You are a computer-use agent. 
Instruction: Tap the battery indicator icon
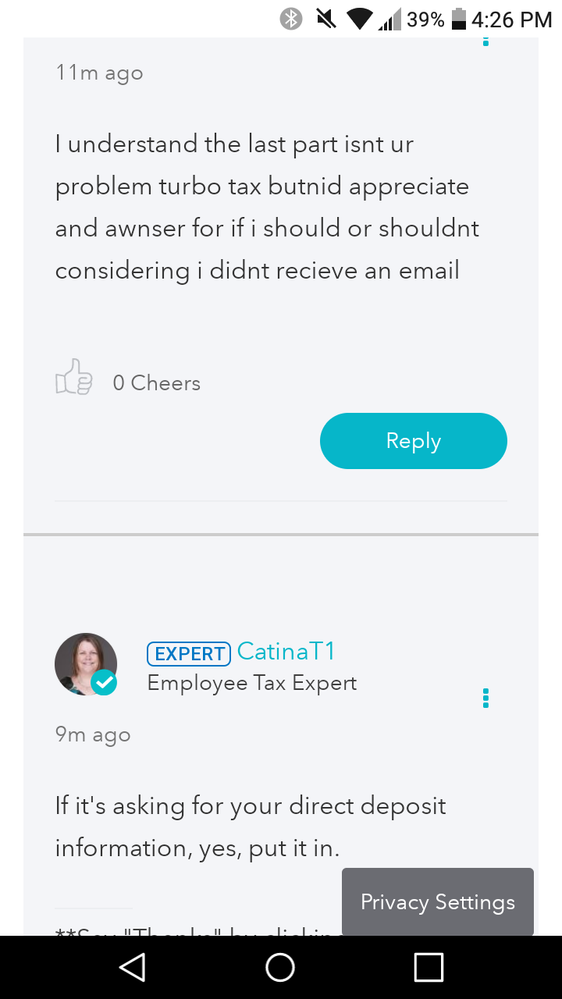point(458,19)
